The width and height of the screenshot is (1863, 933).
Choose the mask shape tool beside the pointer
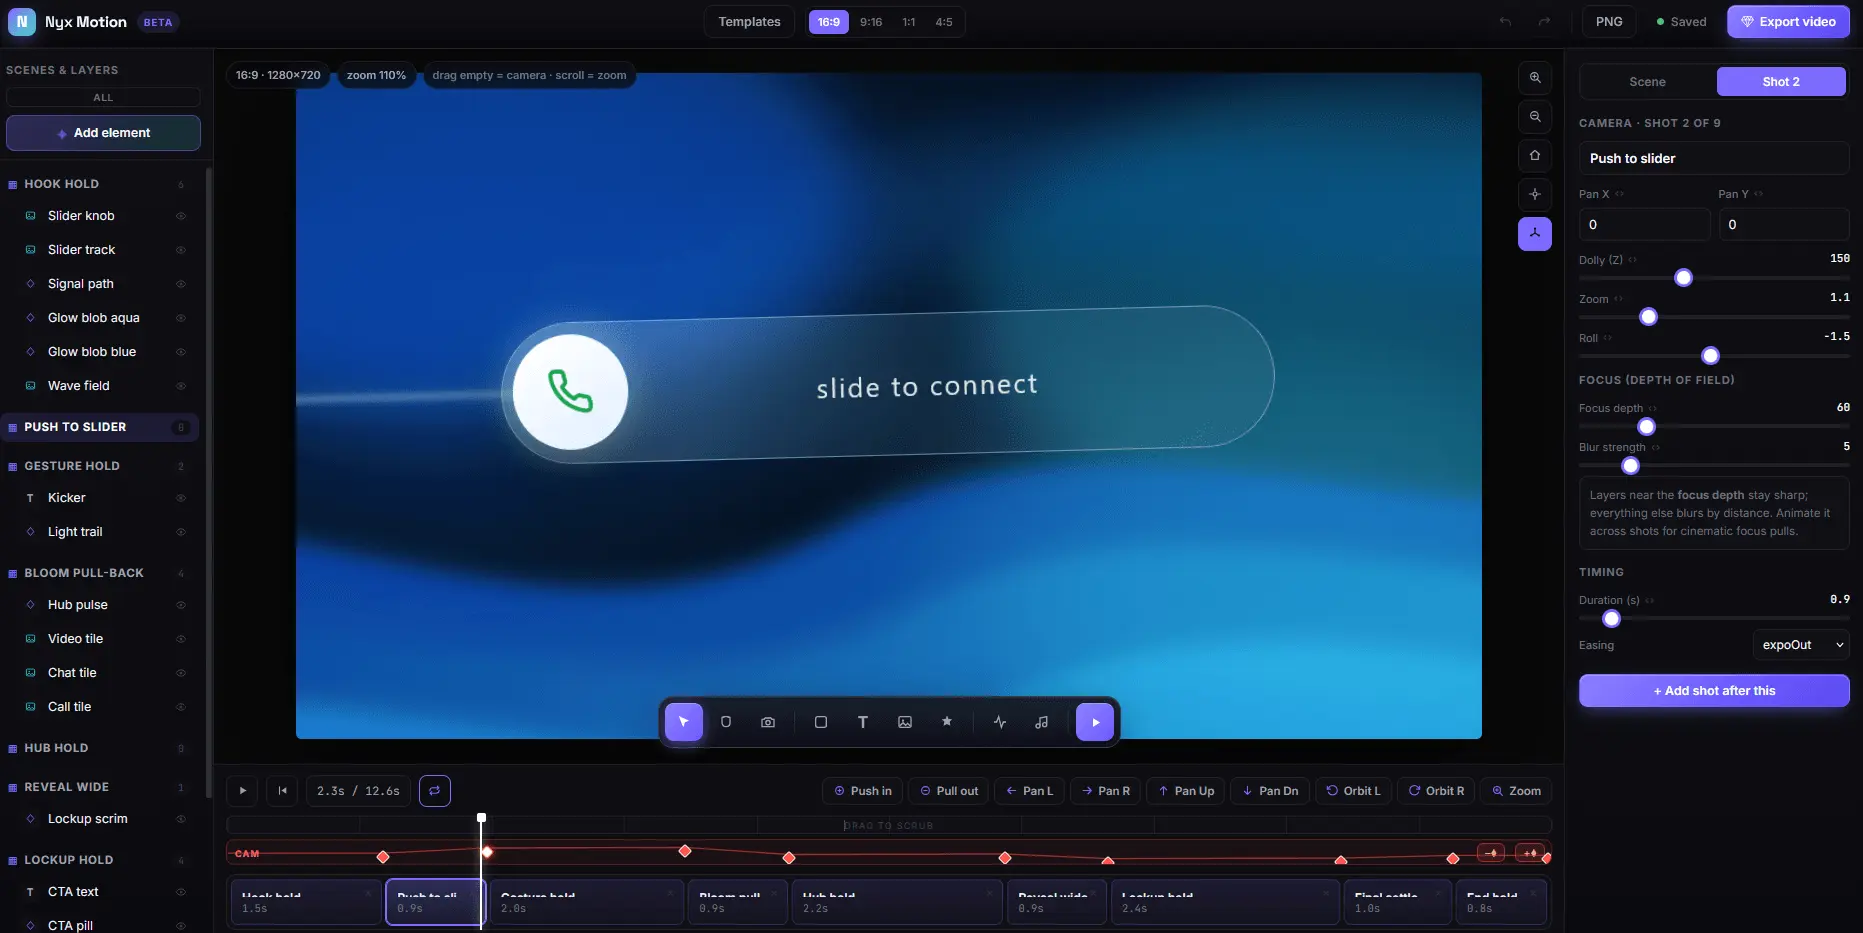726,722
